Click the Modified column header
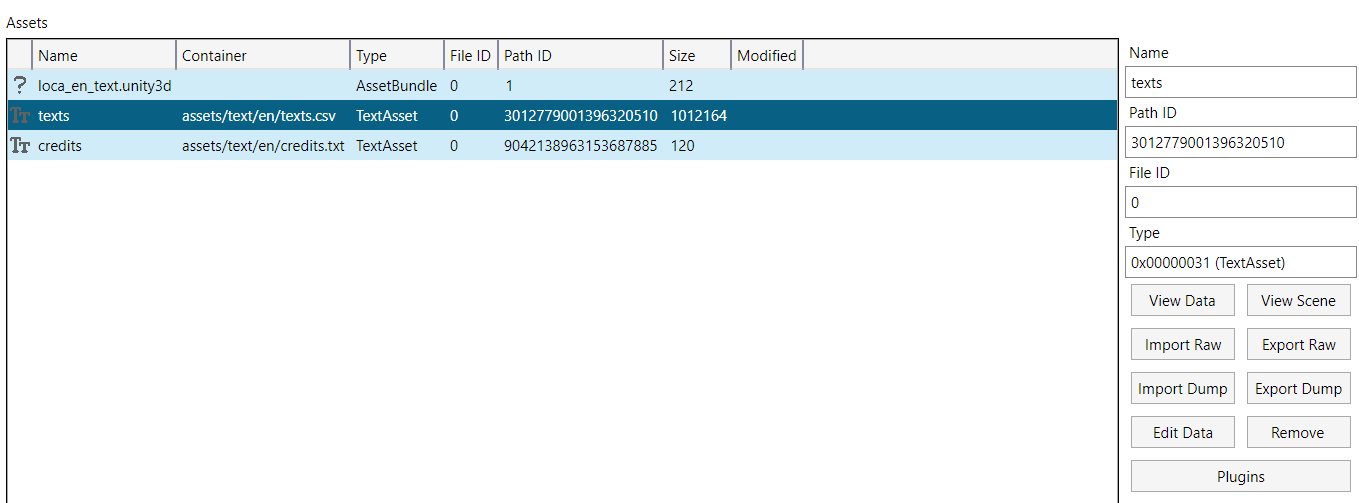 767,56
